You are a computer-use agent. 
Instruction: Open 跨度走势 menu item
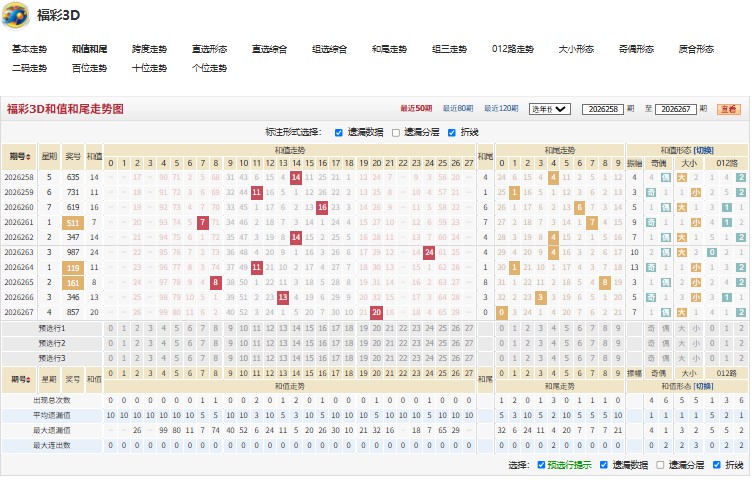[x=150, y=49]
